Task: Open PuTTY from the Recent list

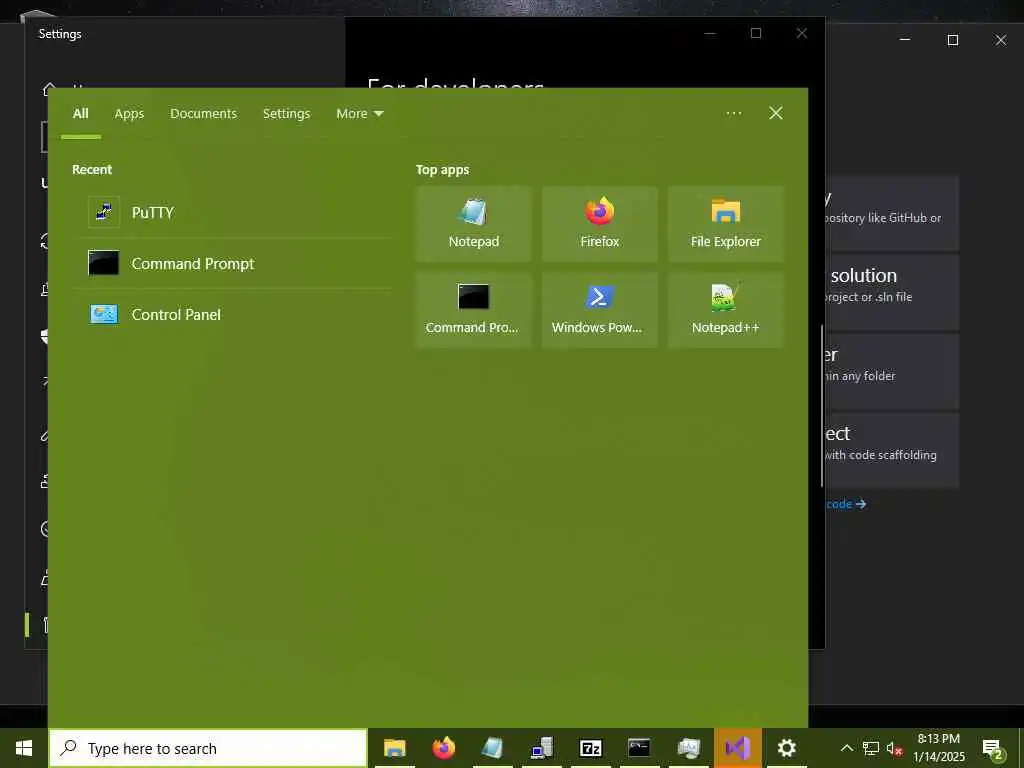Action: (x=232, y=212)
